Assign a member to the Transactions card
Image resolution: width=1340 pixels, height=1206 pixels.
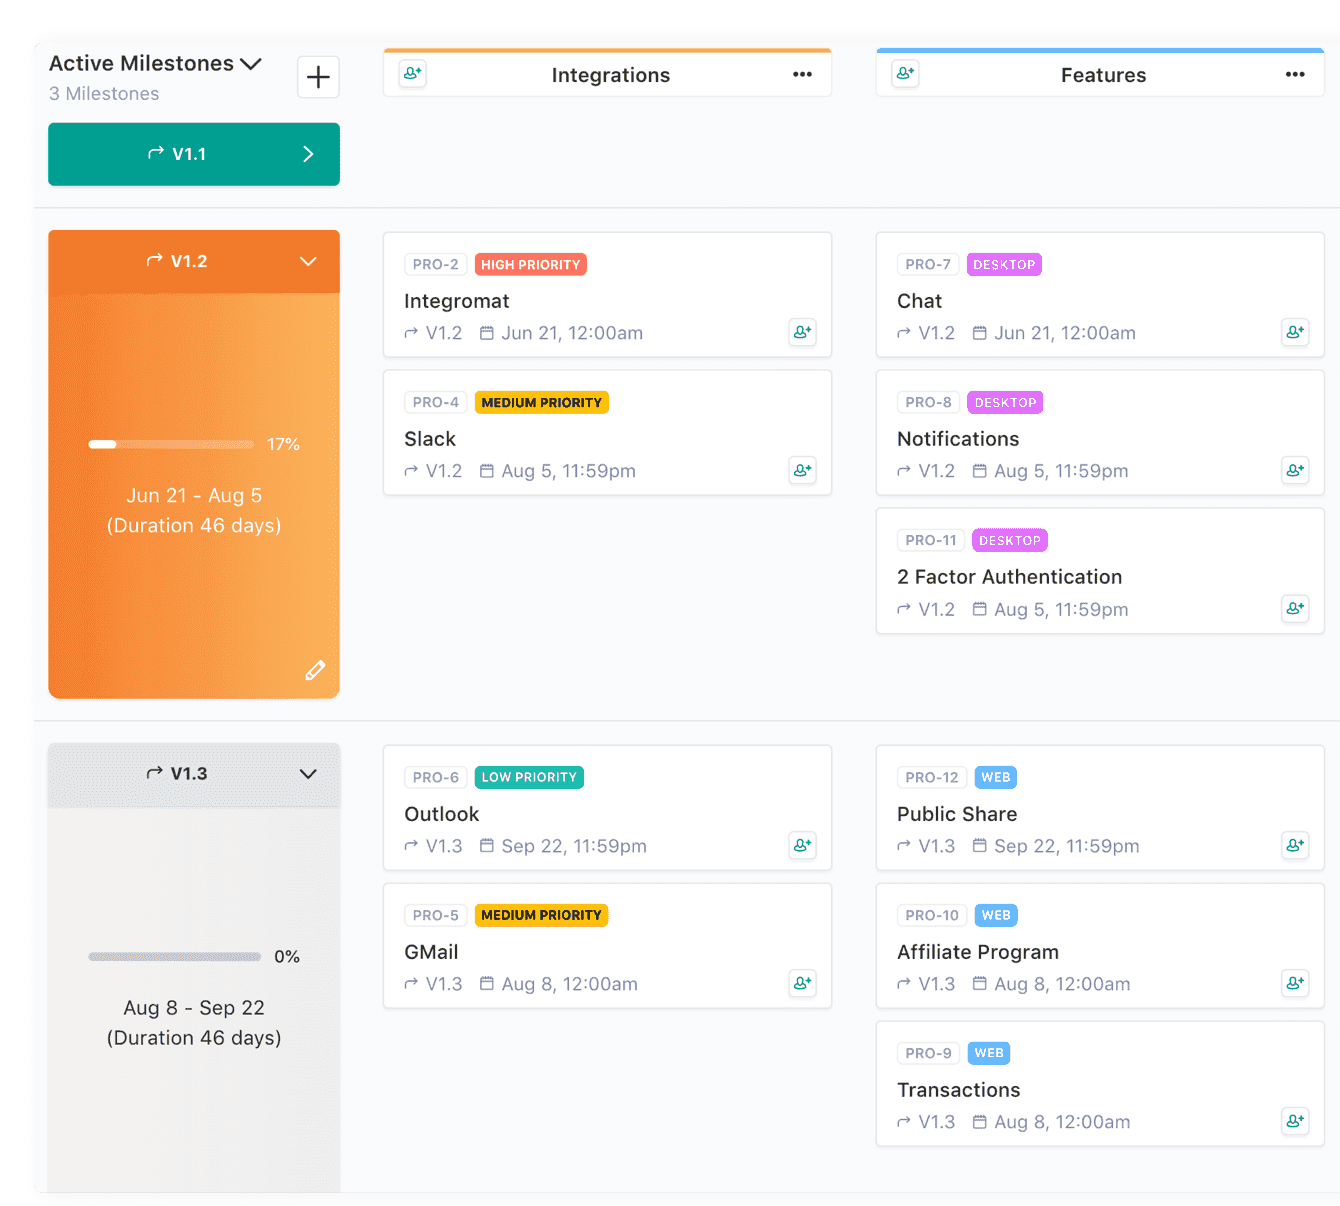tap(1295, 1121)
